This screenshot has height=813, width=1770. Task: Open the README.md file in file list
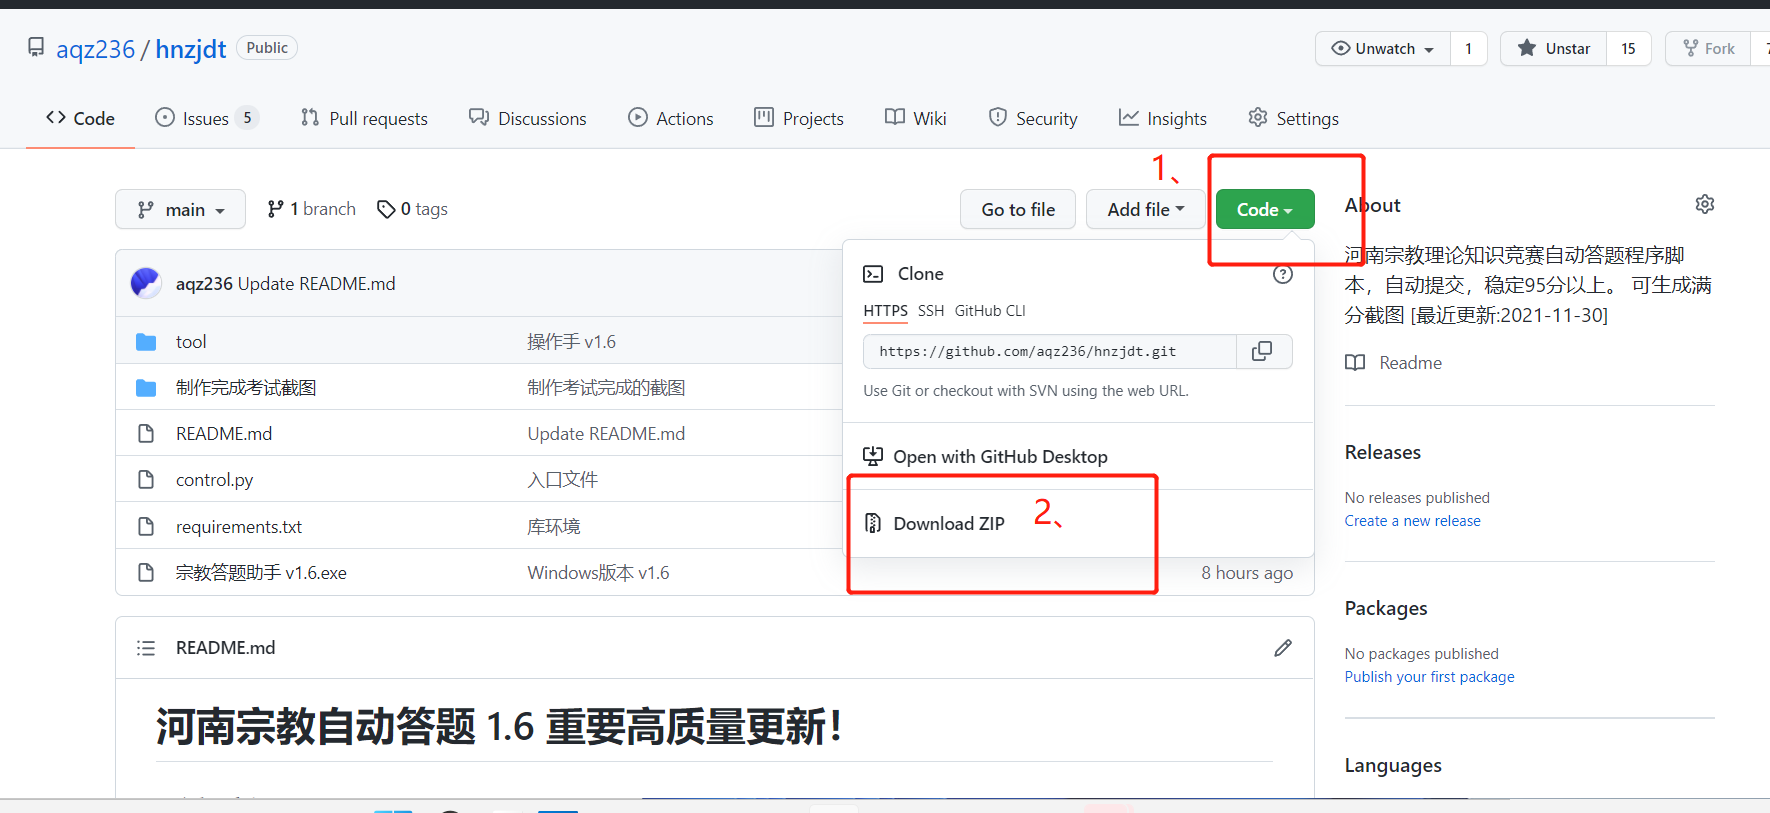tap(224, 434)
